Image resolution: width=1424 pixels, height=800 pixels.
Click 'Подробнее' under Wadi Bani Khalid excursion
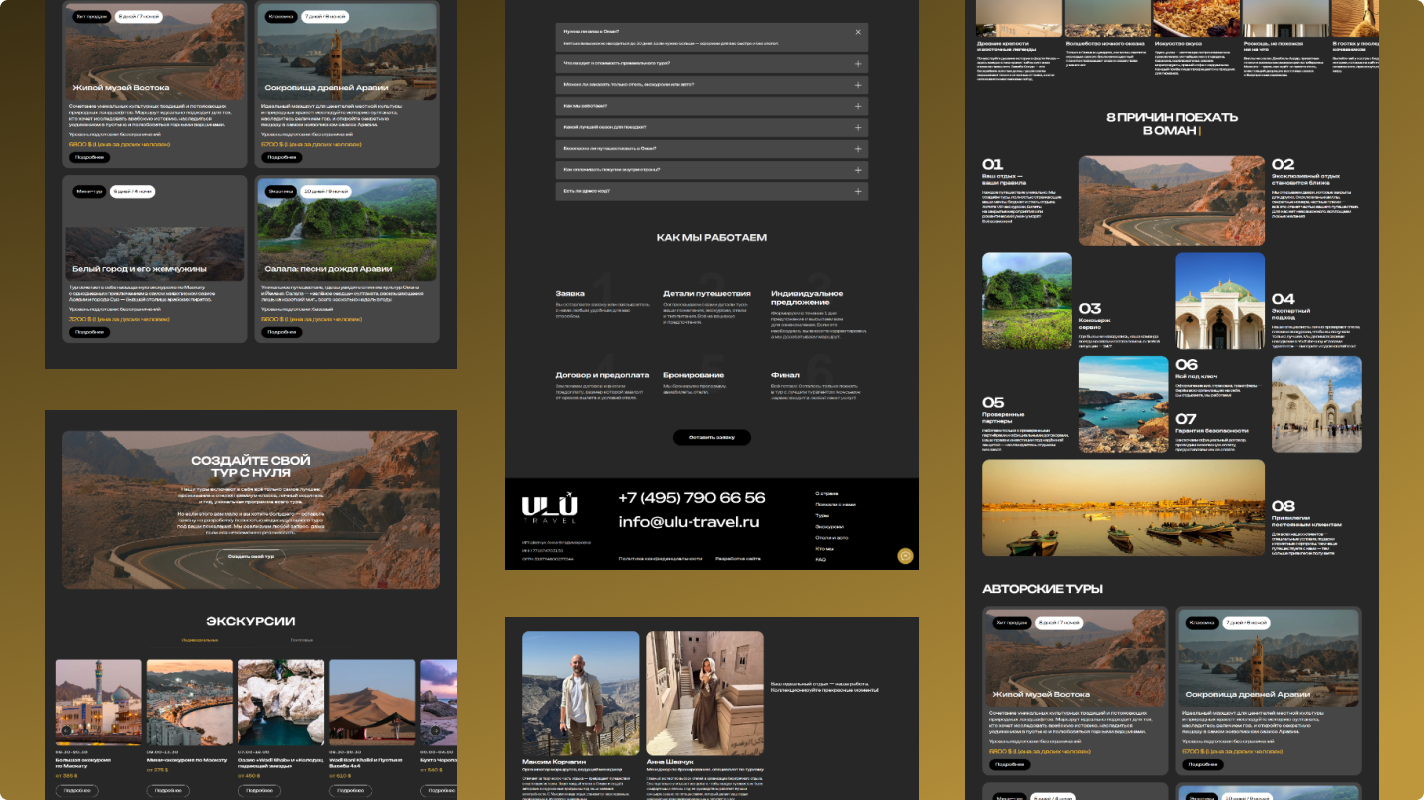coord(350,790)
